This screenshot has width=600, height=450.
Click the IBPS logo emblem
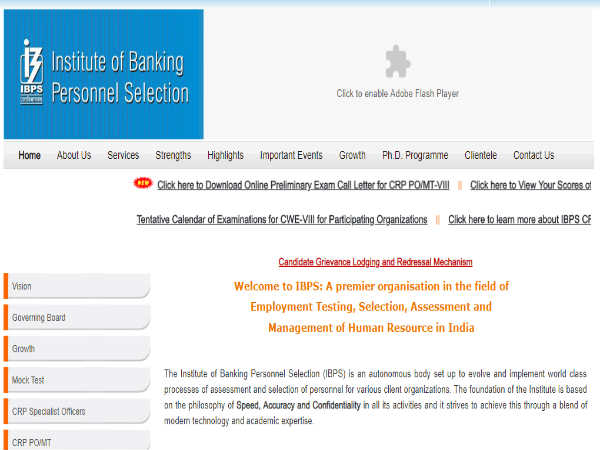click(x=31, y=72)
